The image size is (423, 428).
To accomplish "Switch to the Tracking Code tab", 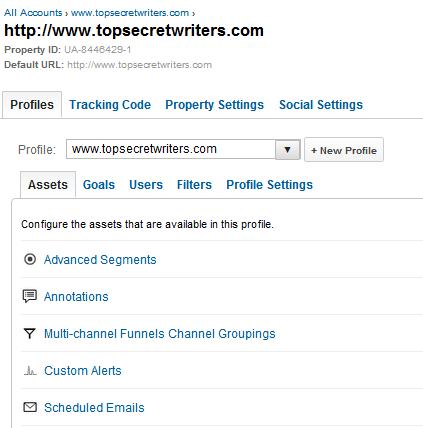I will coord(110,105).
